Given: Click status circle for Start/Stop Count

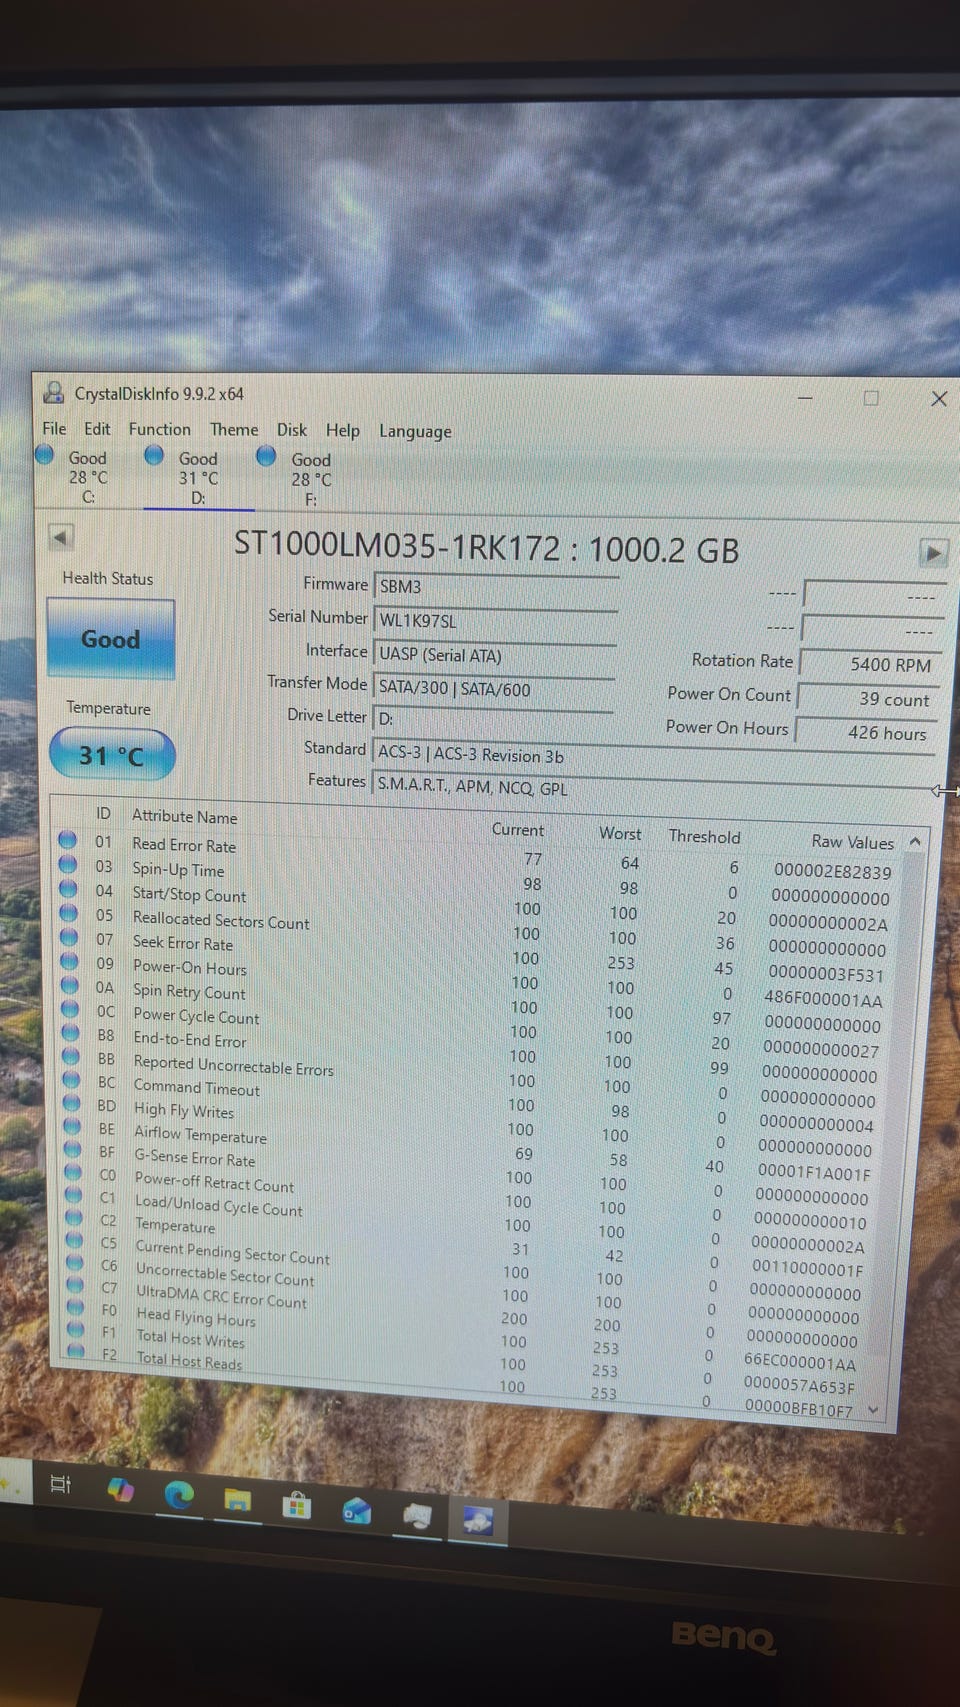Looking at the screenshot, I should click(x=68, y=888).
